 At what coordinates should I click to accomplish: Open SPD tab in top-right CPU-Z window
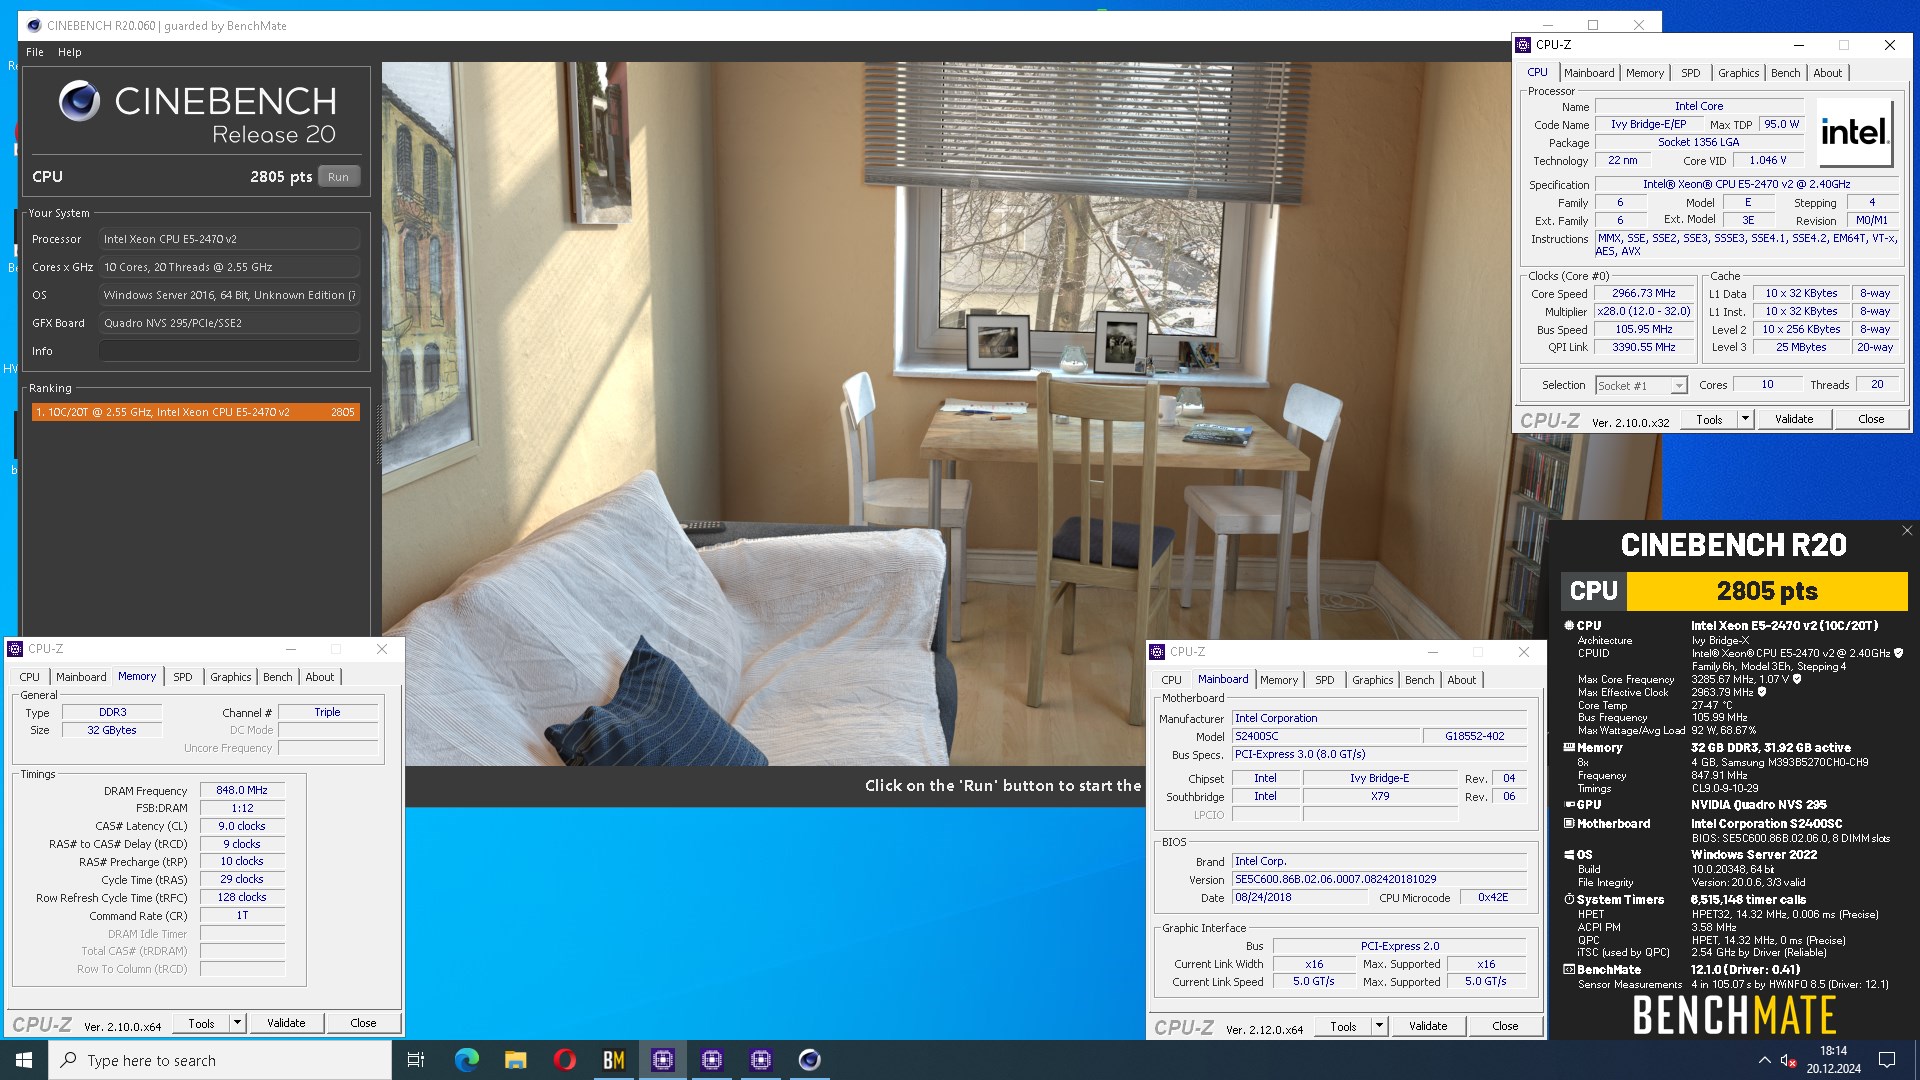[1690, 73]
